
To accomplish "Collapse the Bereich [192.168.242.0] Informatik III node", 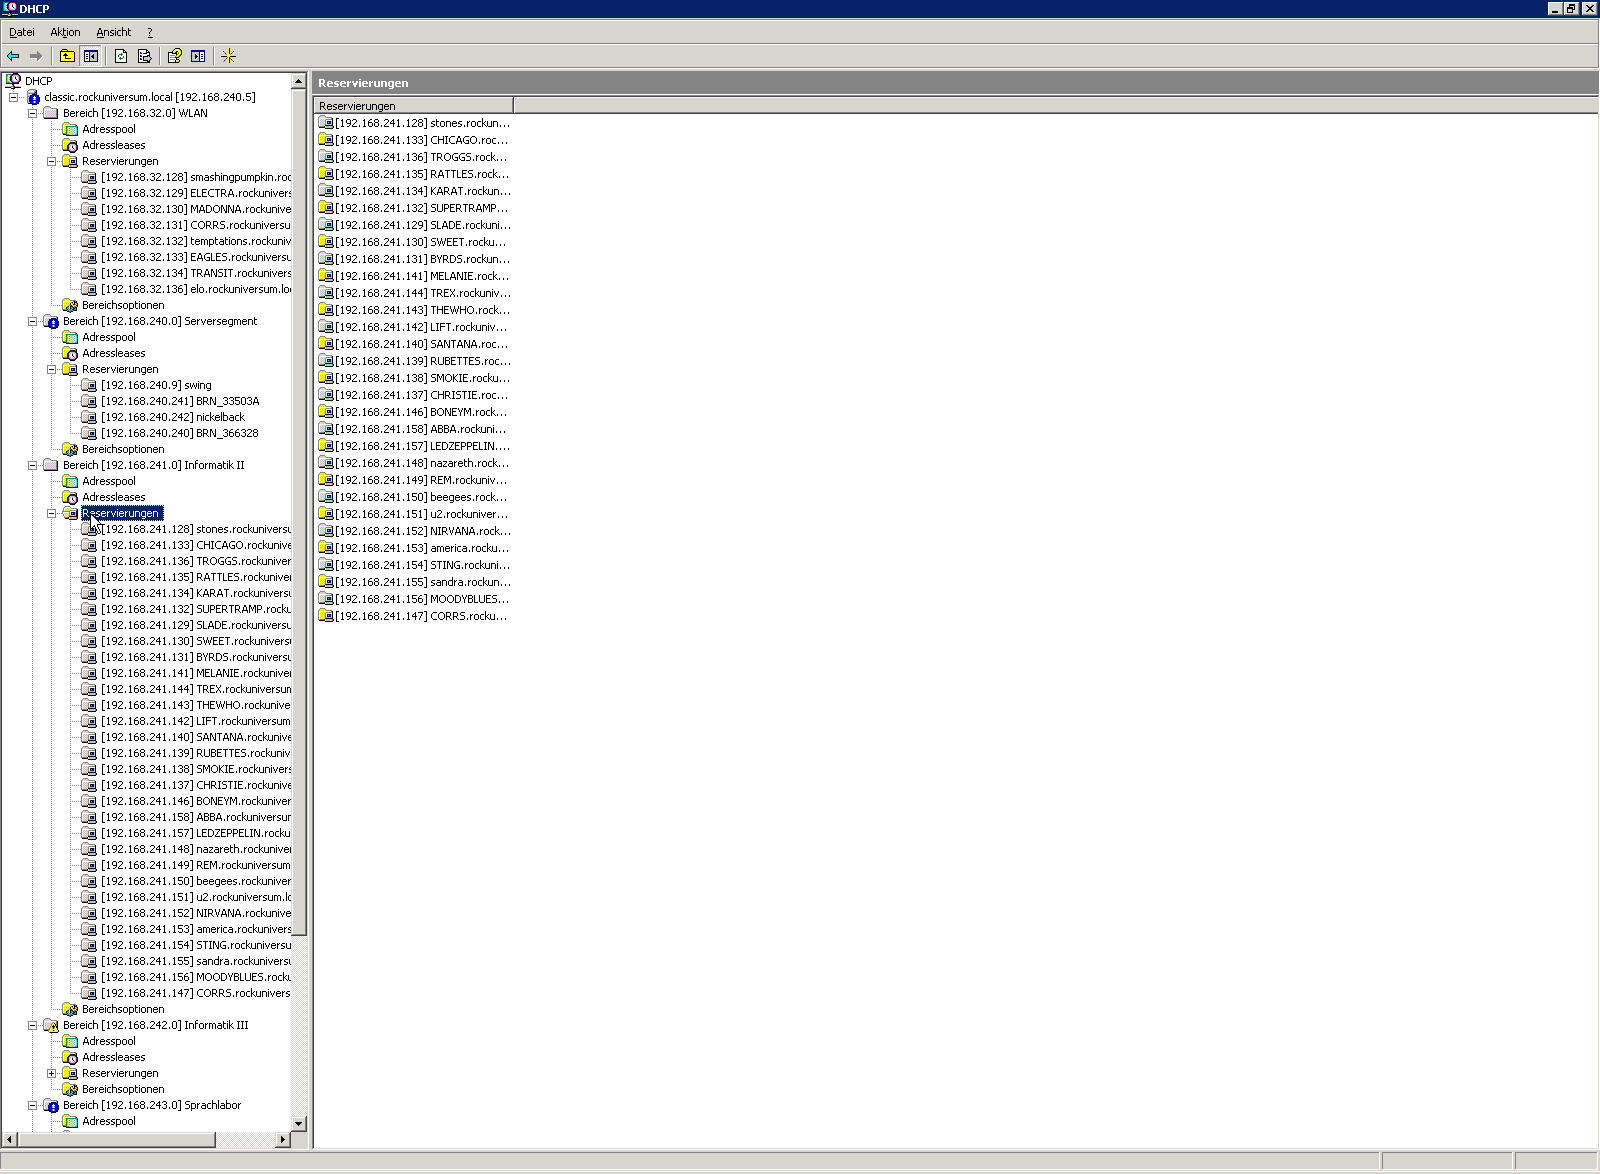I will point(32,1025).
